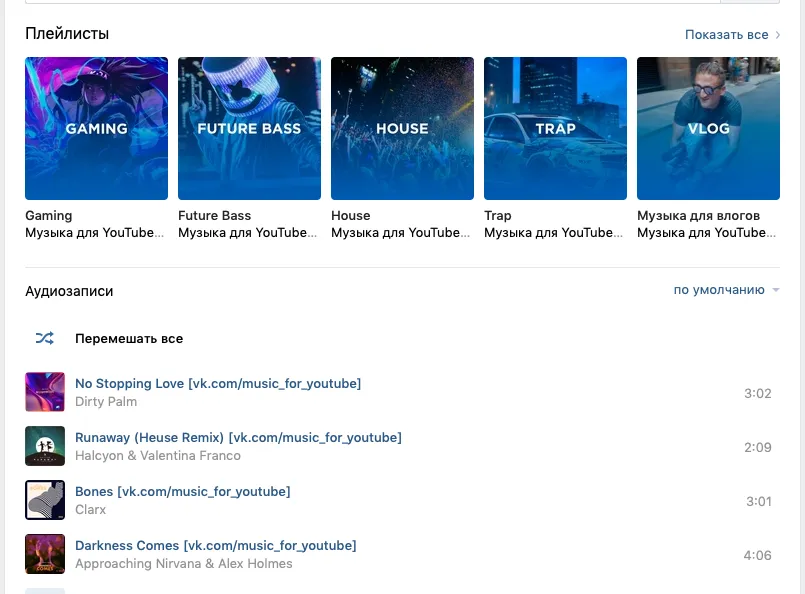Click the chevron next to Показать все
This screenshot has width=805, height=594.
[778, 35]
